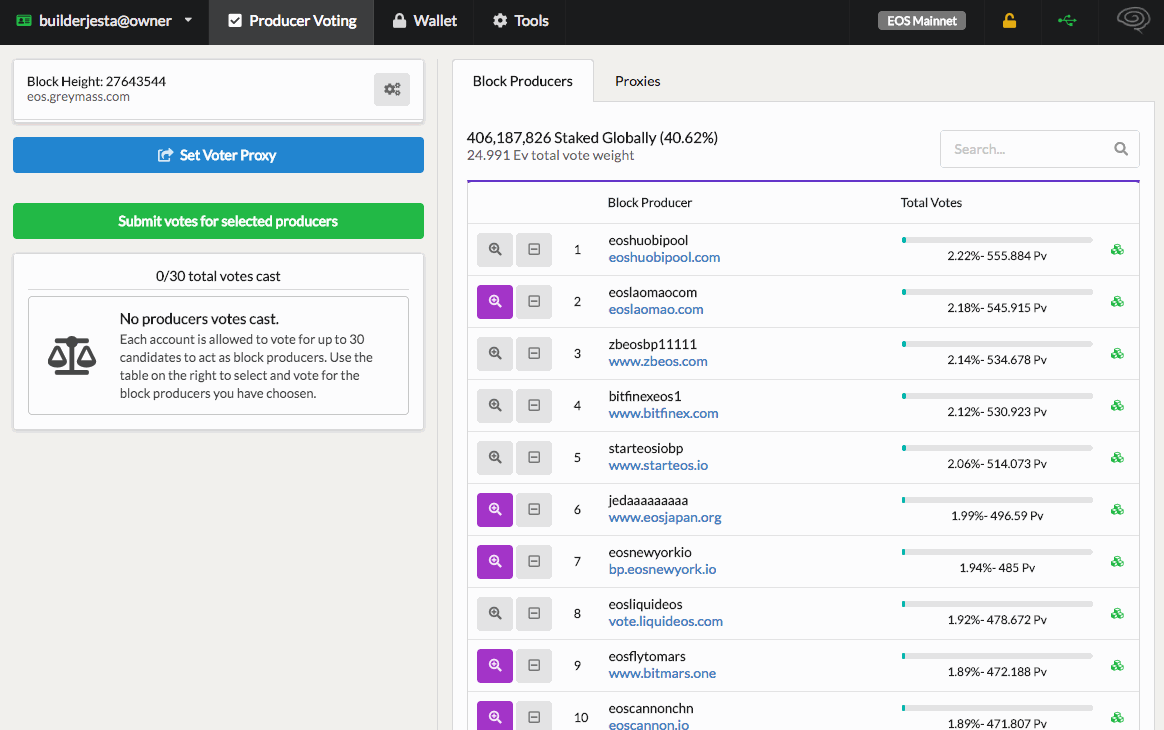View details for zbeosbp11111 producer
Screen dimensions: 1164x730
pos(494,353)
